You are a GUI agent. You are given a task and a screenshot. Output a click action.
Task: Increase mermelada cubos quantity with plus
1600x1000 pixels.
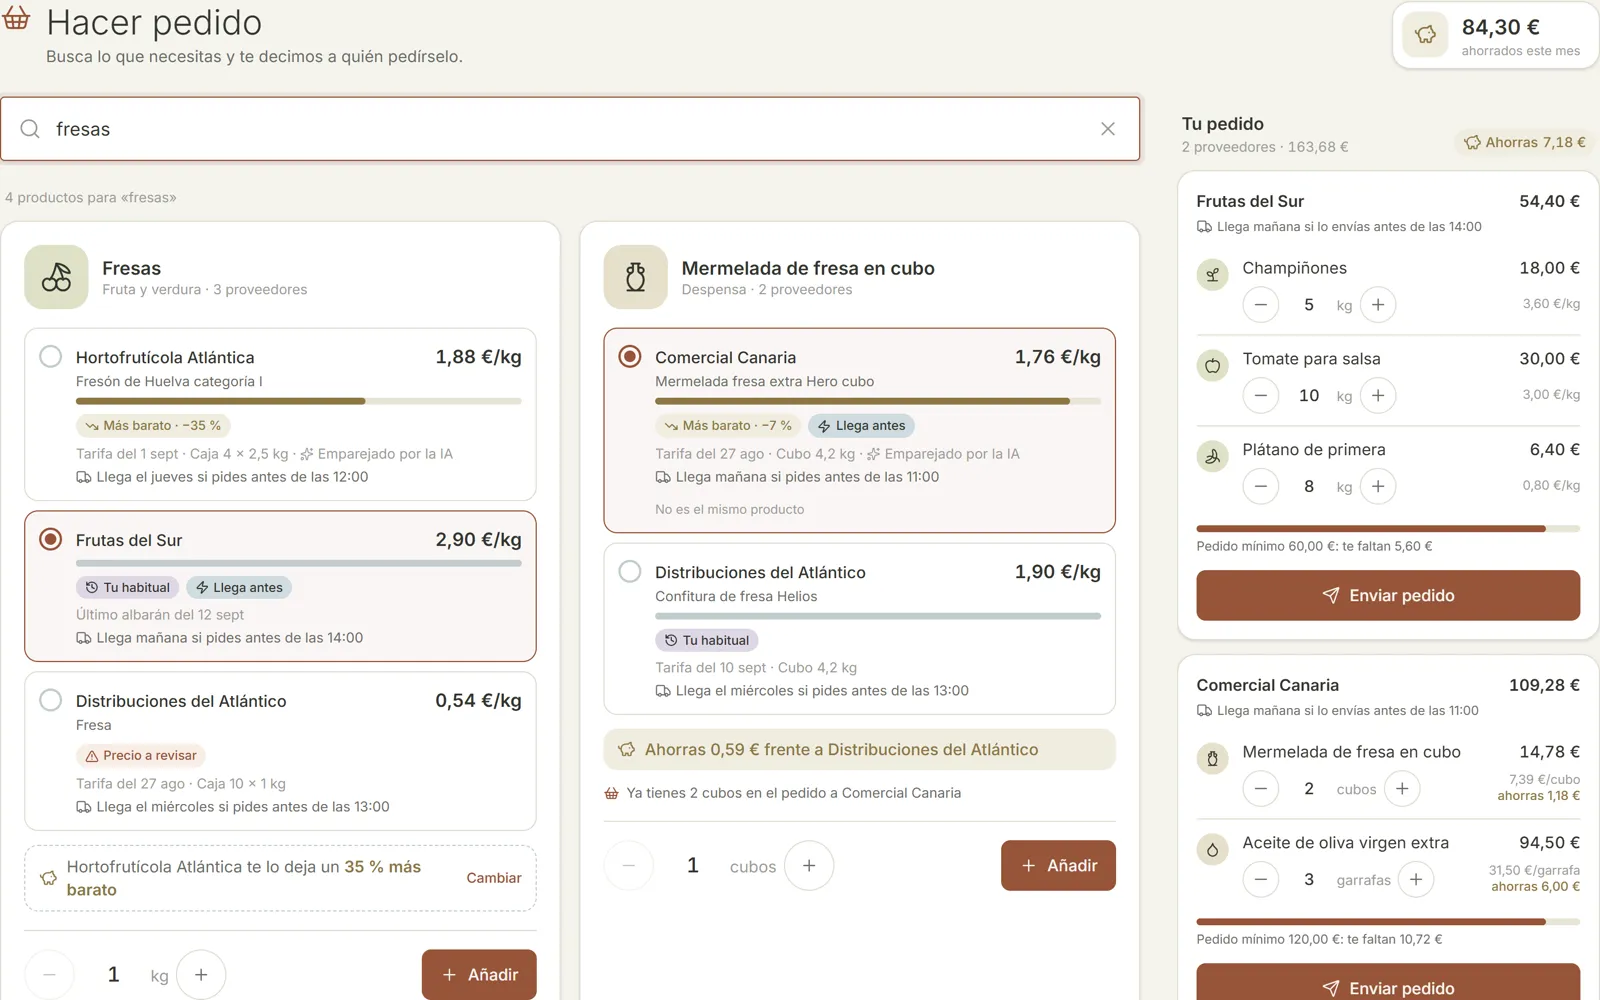pyautogui.click(x=809, y=865)
